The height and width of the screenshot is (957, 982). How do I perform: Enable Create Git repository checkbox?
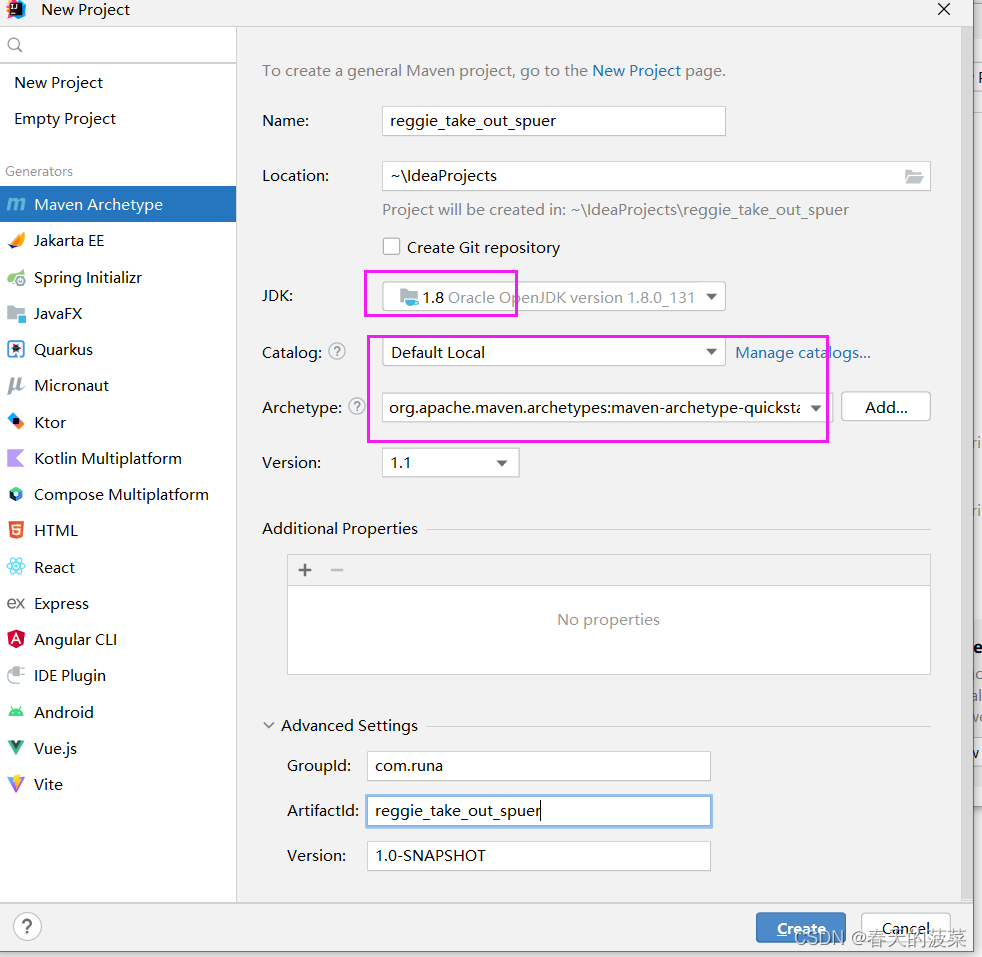[391, 247]
